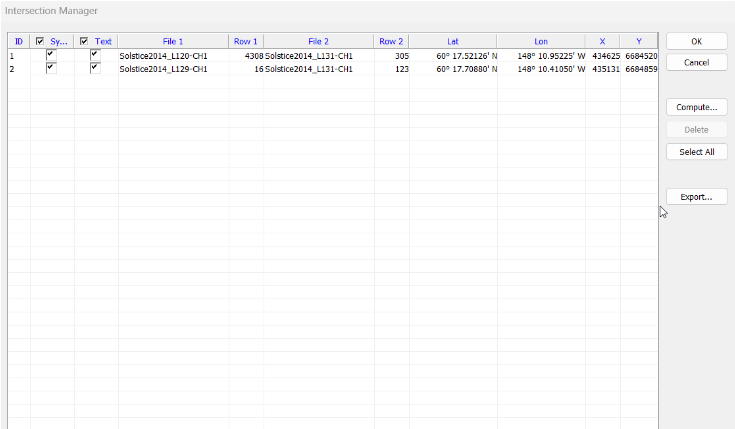Select longitude cell 148° 10.95225' W
This screenshot has width=735, height=429.
pos(541,56)
